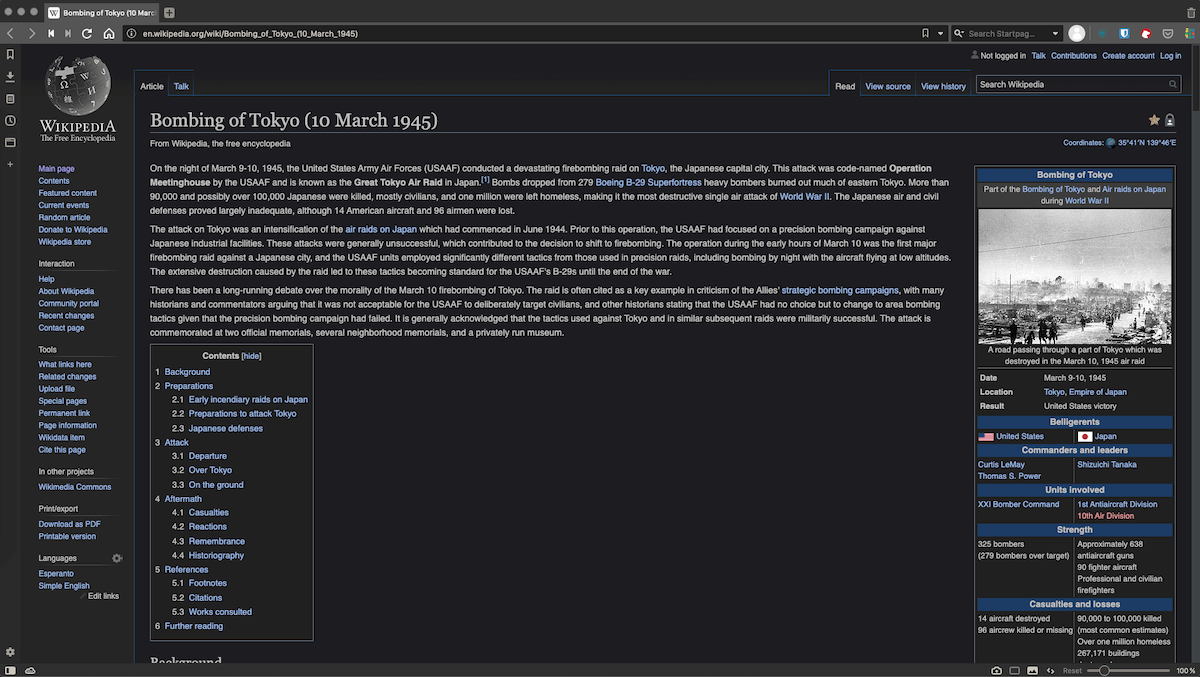Open the Pocket extension icon
This screenshot has height=677, width=1200.
coord(1167,33)
